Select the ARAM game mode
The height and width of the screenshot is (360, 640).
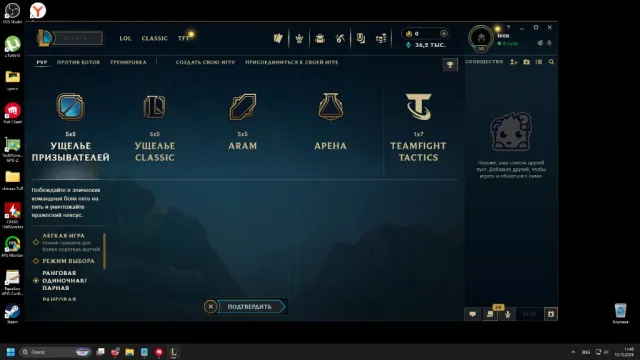(242, 122)
